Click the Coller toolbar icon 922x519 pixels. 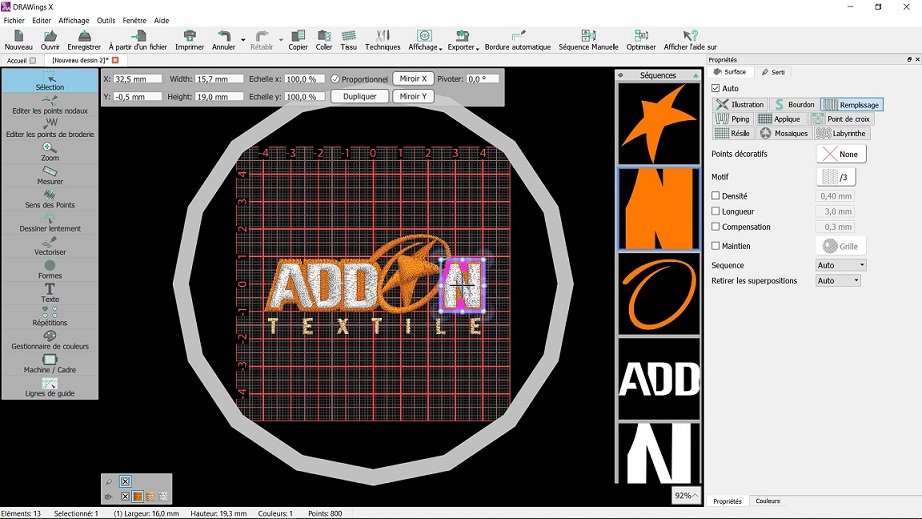click(x=324, y=40)
